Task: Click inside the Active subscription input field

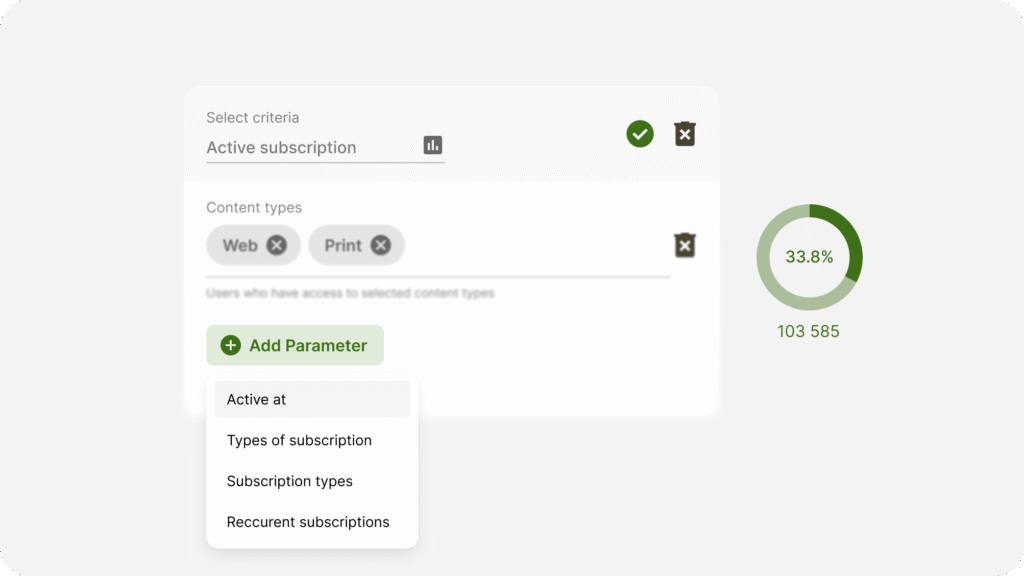Action: [x=300, y=147]
